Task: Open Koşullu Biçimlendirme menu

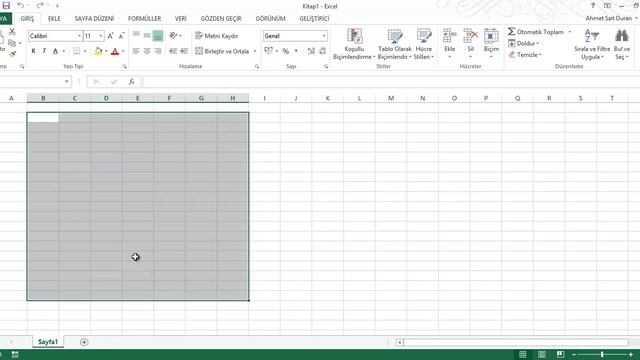Action: click(x=354, y=44)
